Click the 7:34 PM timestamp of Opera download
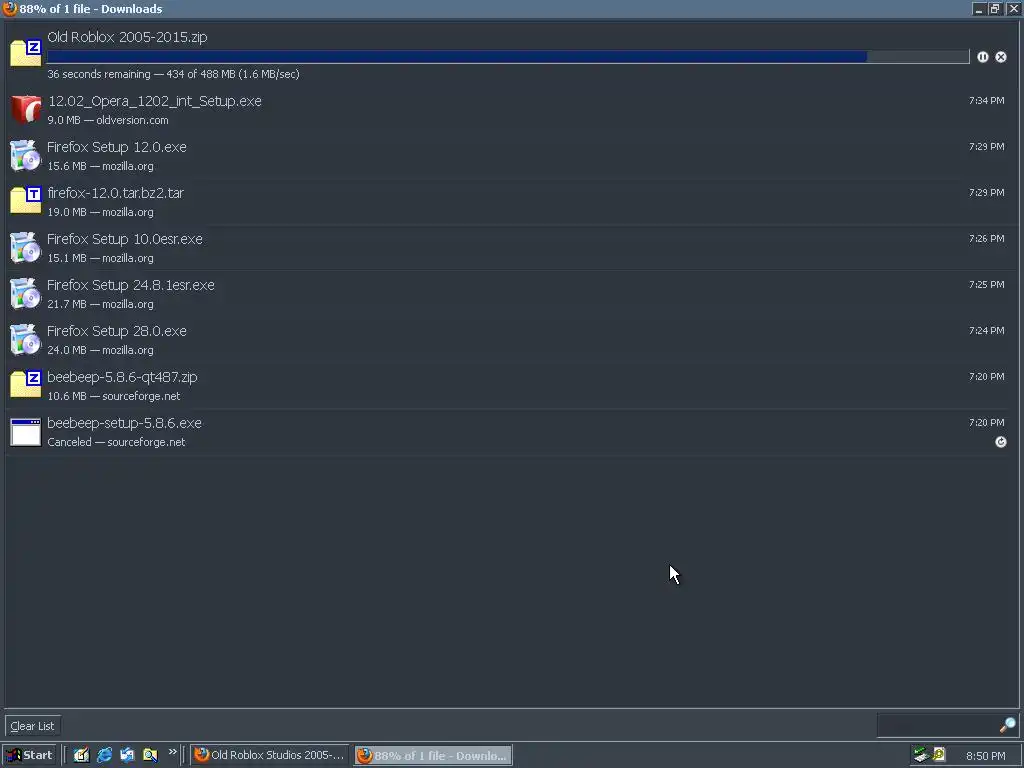 click(x=987, y=101)
